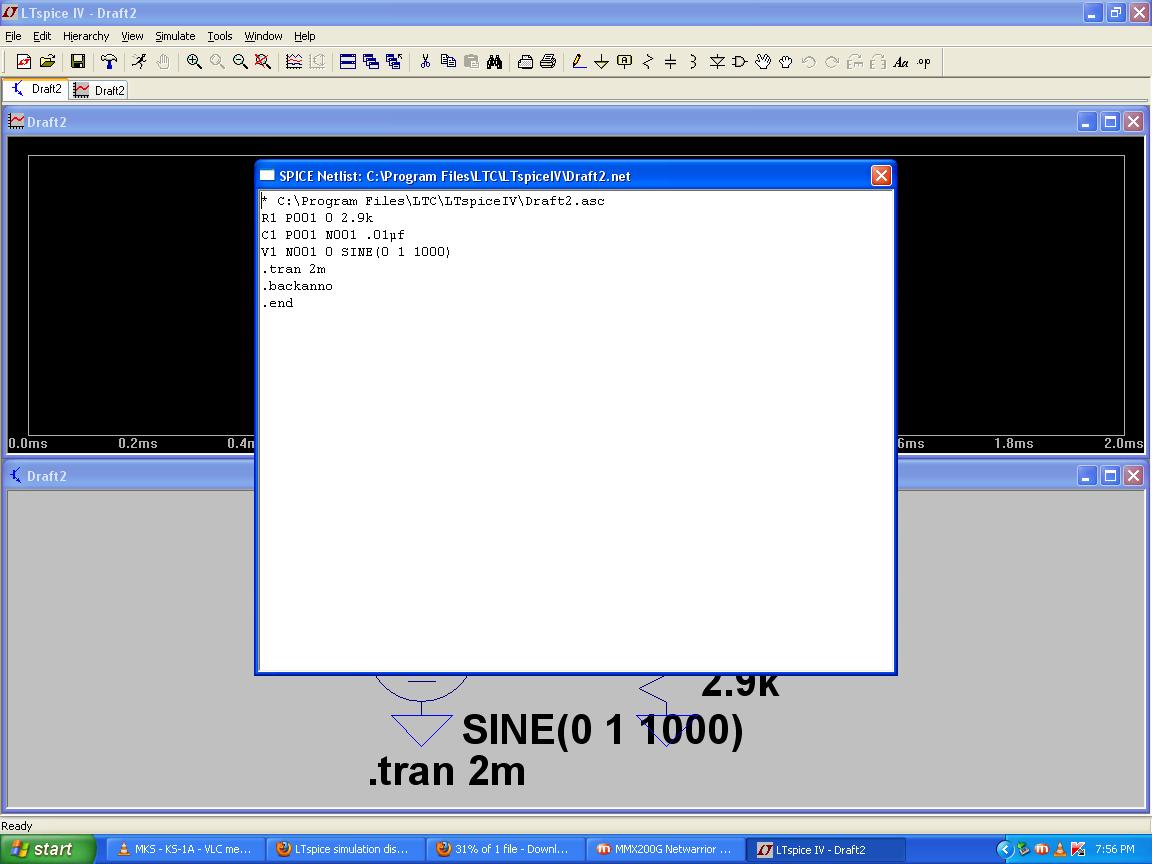
Task: Expand hidden system tray icons arrow
Action: point(1004,849)
